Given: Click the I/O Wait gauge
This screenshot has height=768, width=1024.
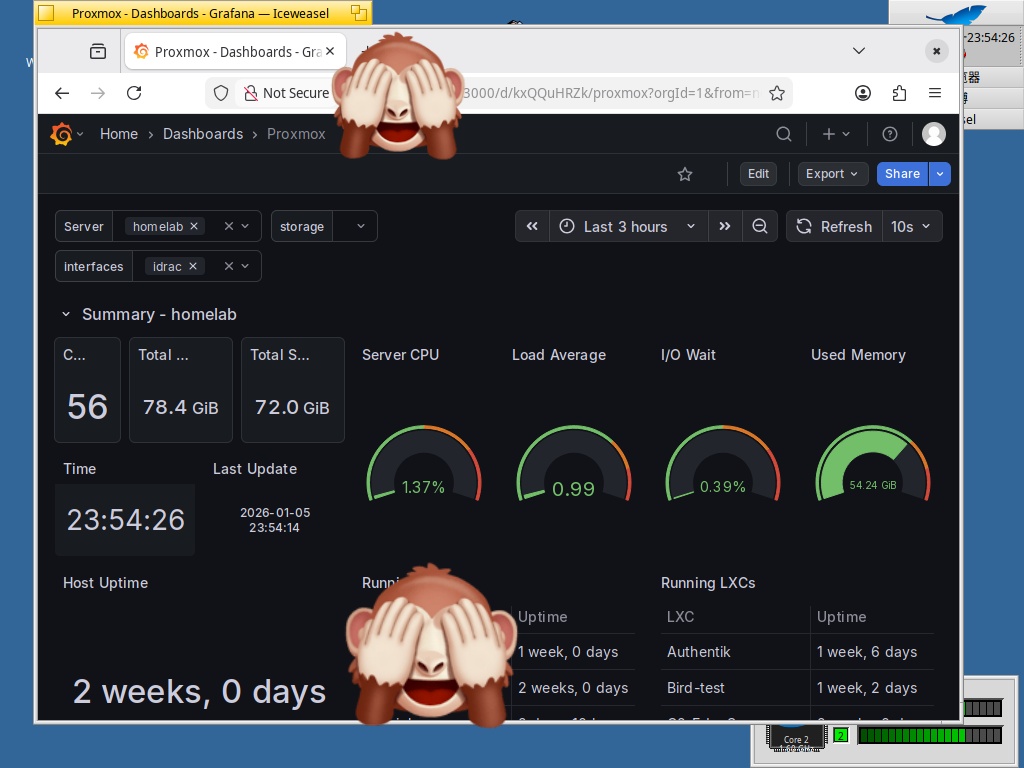Looking at the screenshot, I should coord(722,464).
